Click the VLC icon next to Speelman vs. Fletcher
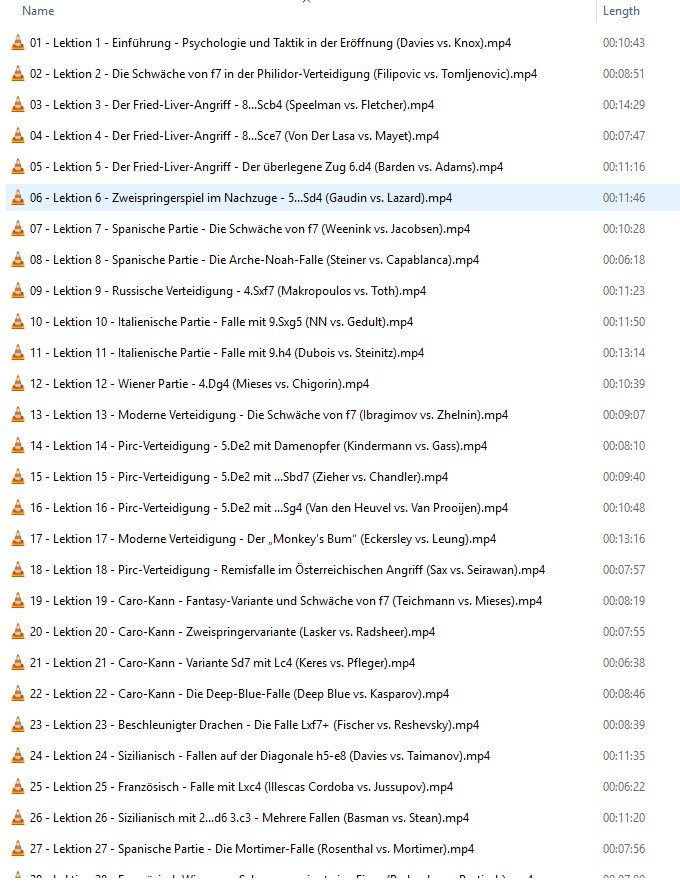The image size is (680, 893). [x=18, y=105]
